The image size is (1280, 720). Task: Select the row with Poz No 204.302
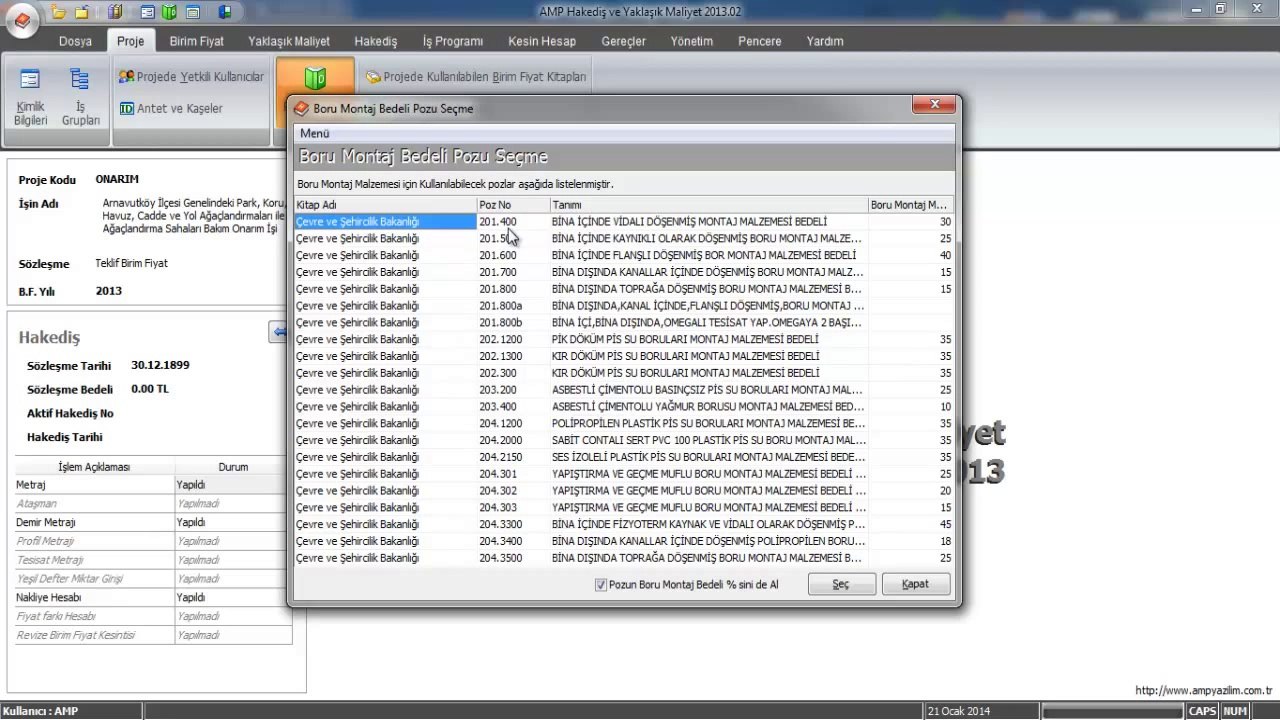(x=624, y=490)
